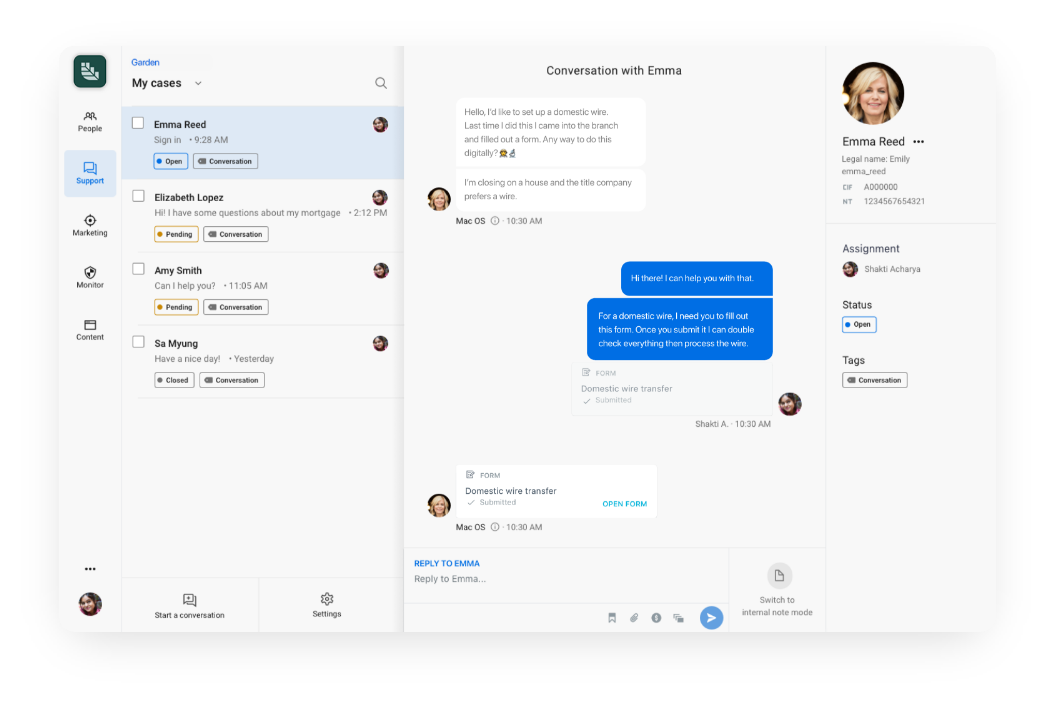Tick the checkbox for Sa Myung
The height and width of the screenshot is (704, 1052).
[x=139, y=342]
